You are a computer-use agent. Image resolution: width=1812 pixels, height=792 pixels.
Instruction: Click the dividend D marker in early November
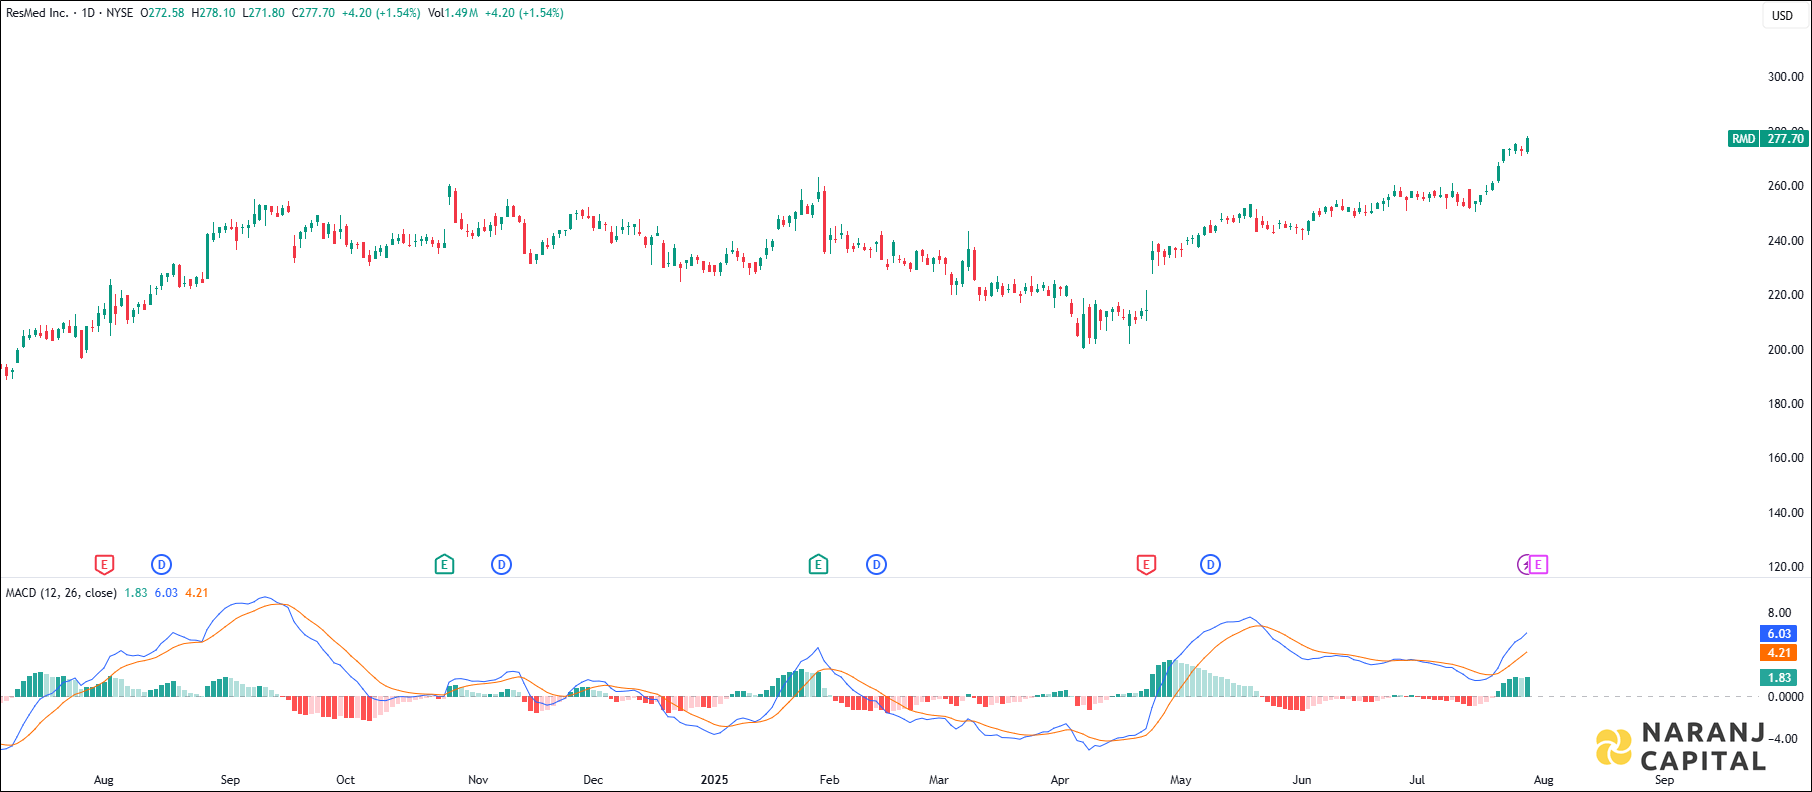tap(501, 565)
